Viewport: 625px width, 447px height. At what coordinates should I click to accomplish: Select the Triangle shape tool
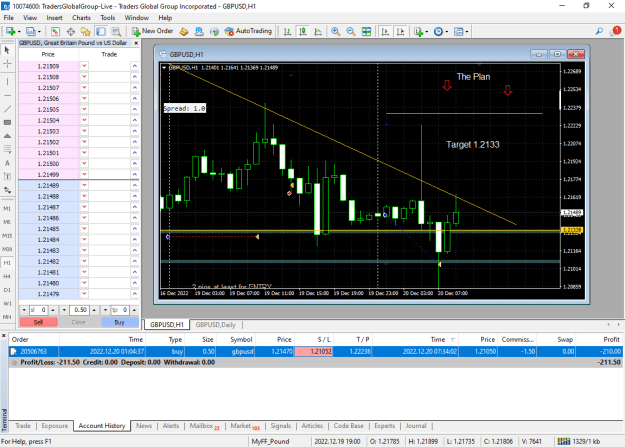point(7,136)
